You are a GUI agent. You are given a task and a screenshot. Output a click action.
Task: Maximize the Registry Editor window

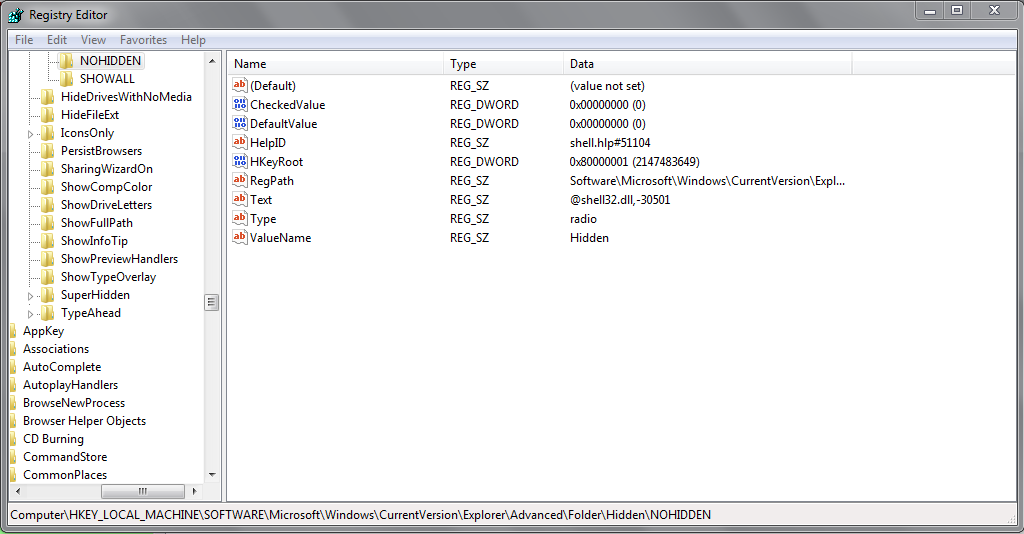[957, 10]
